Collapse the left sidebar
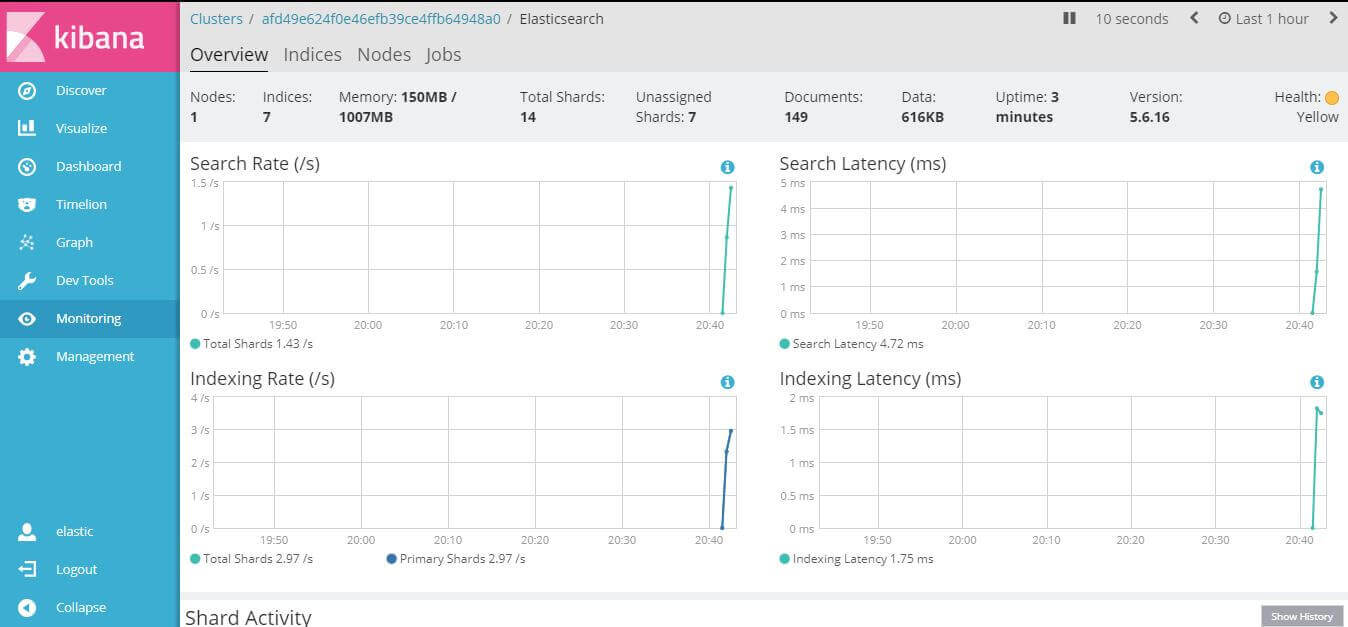This screenshot has height=627, width=1348. (x=80, y=607)
